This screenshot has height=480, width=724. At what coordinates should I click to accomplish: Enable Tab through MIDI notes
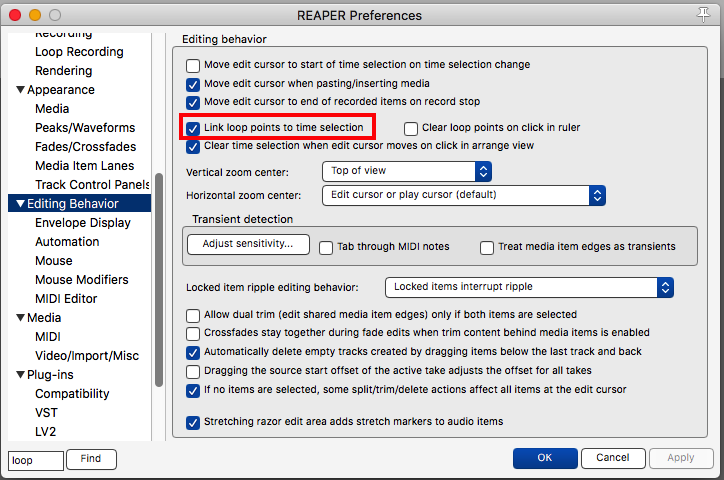326,247
